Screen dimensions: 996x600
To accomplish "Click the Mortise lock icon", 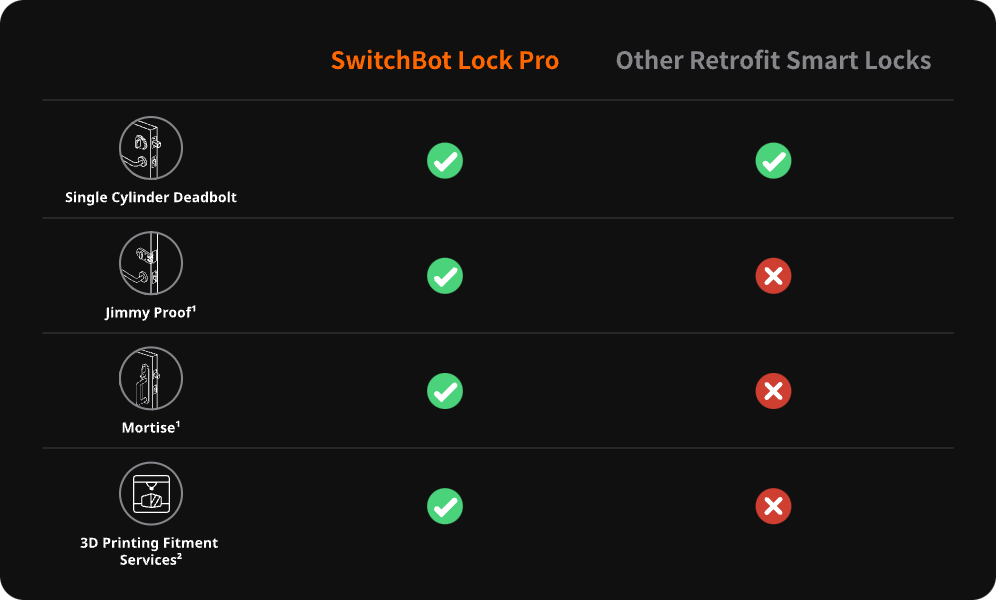I will click(x=151, y=378).
